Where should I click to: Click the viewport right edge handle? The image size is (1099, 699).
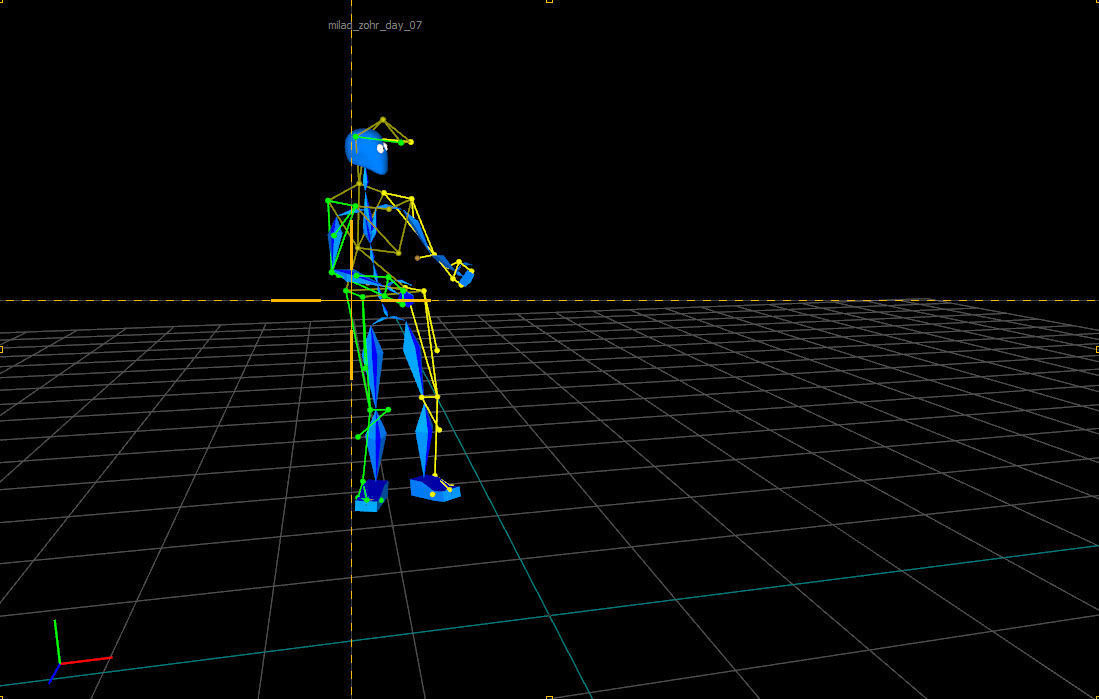[1096, 349]
